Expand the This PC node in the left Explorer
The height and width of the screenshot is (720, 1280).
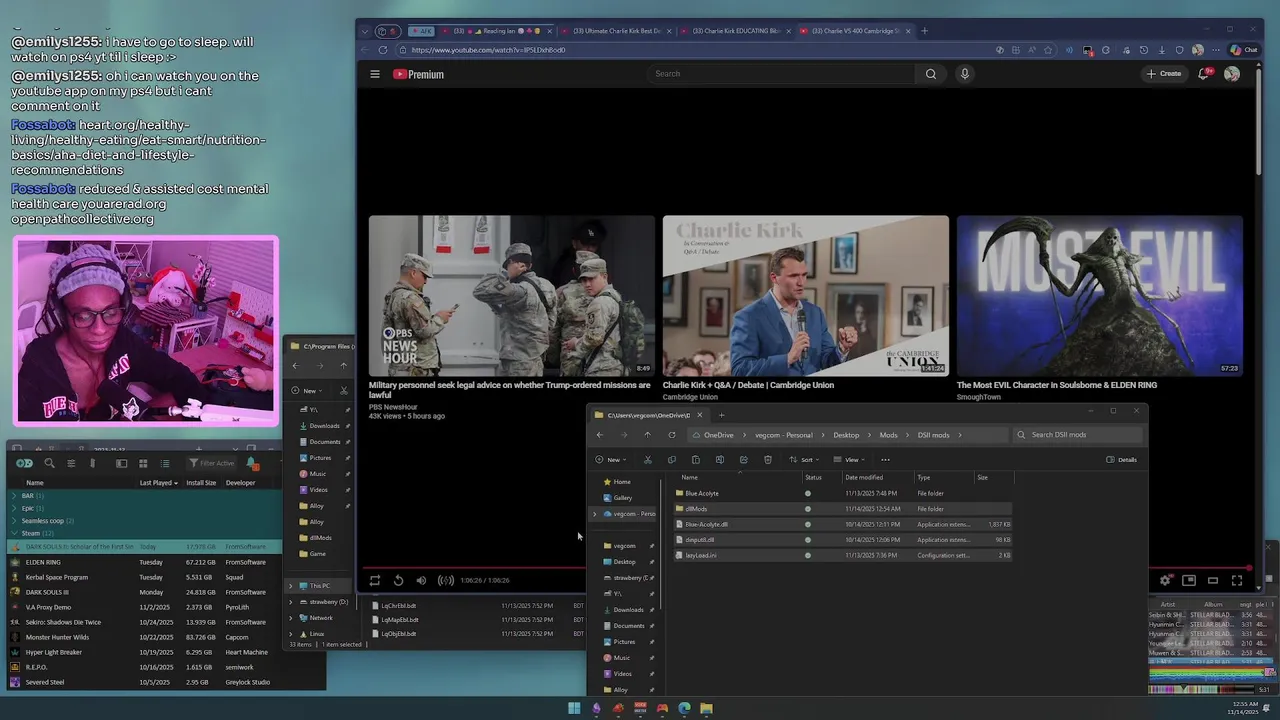click(291, 586)
